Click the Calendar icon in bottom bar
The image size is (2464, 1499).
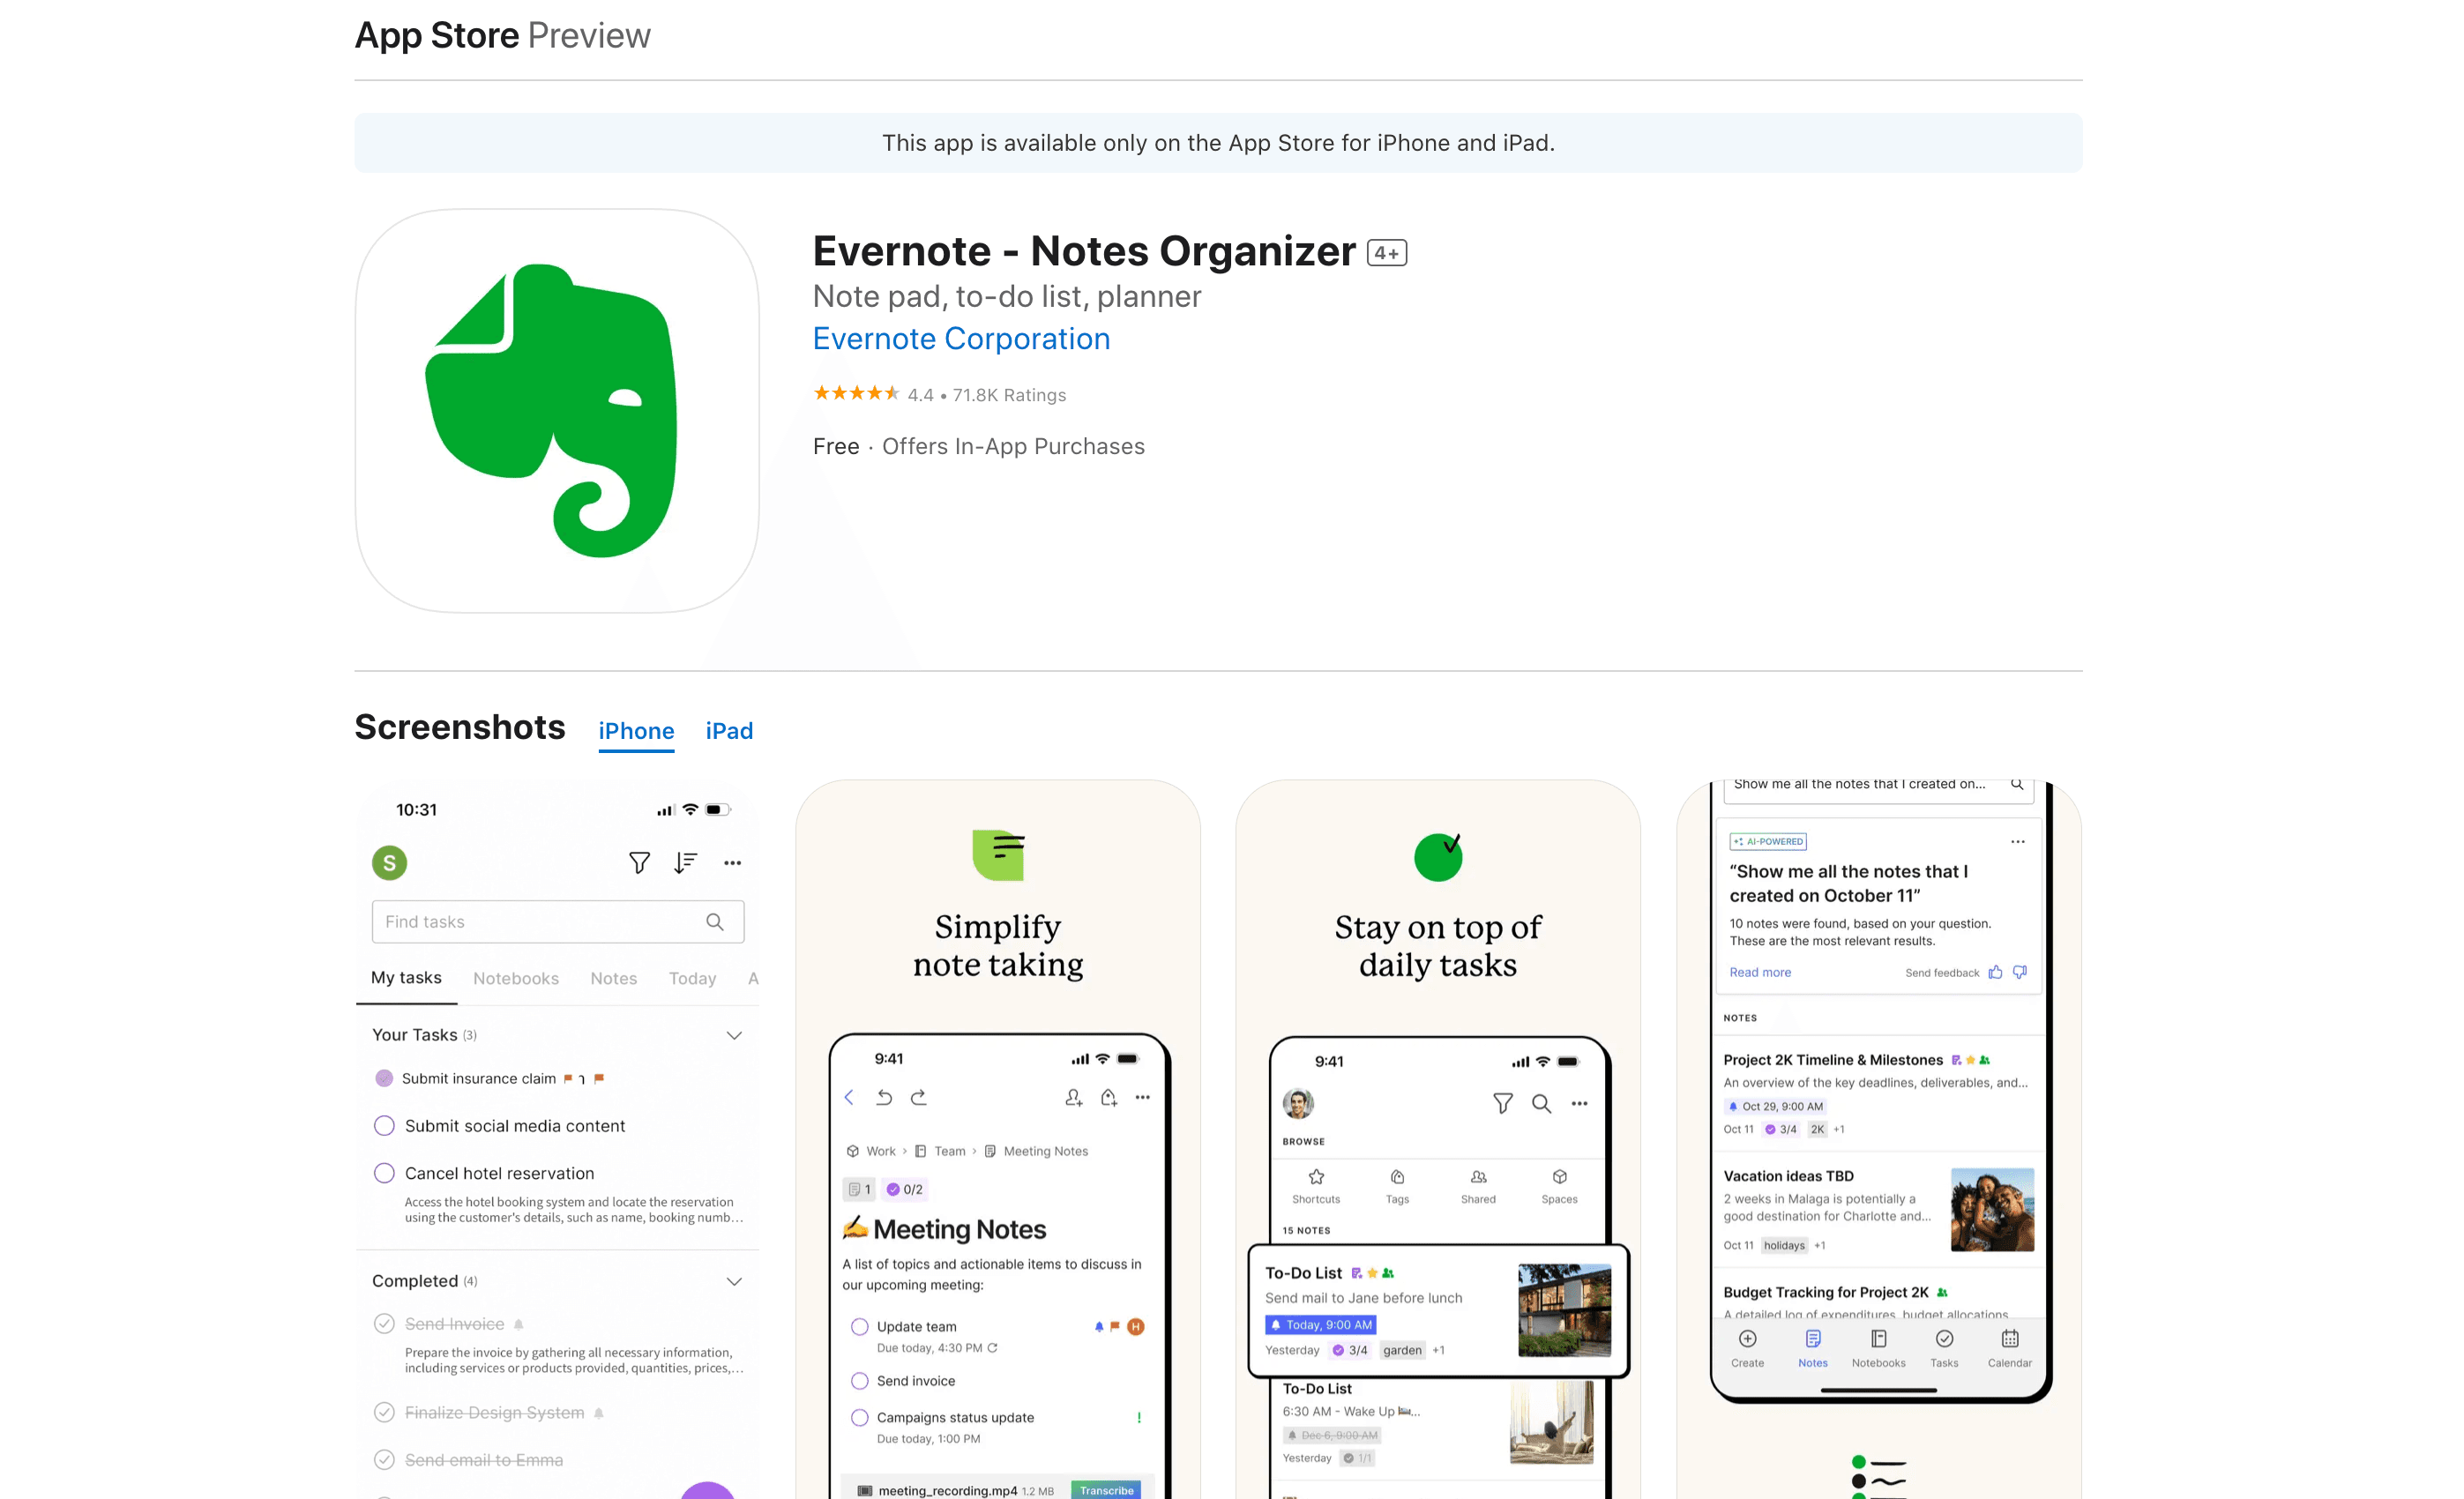click(x=2009, y=1339)
